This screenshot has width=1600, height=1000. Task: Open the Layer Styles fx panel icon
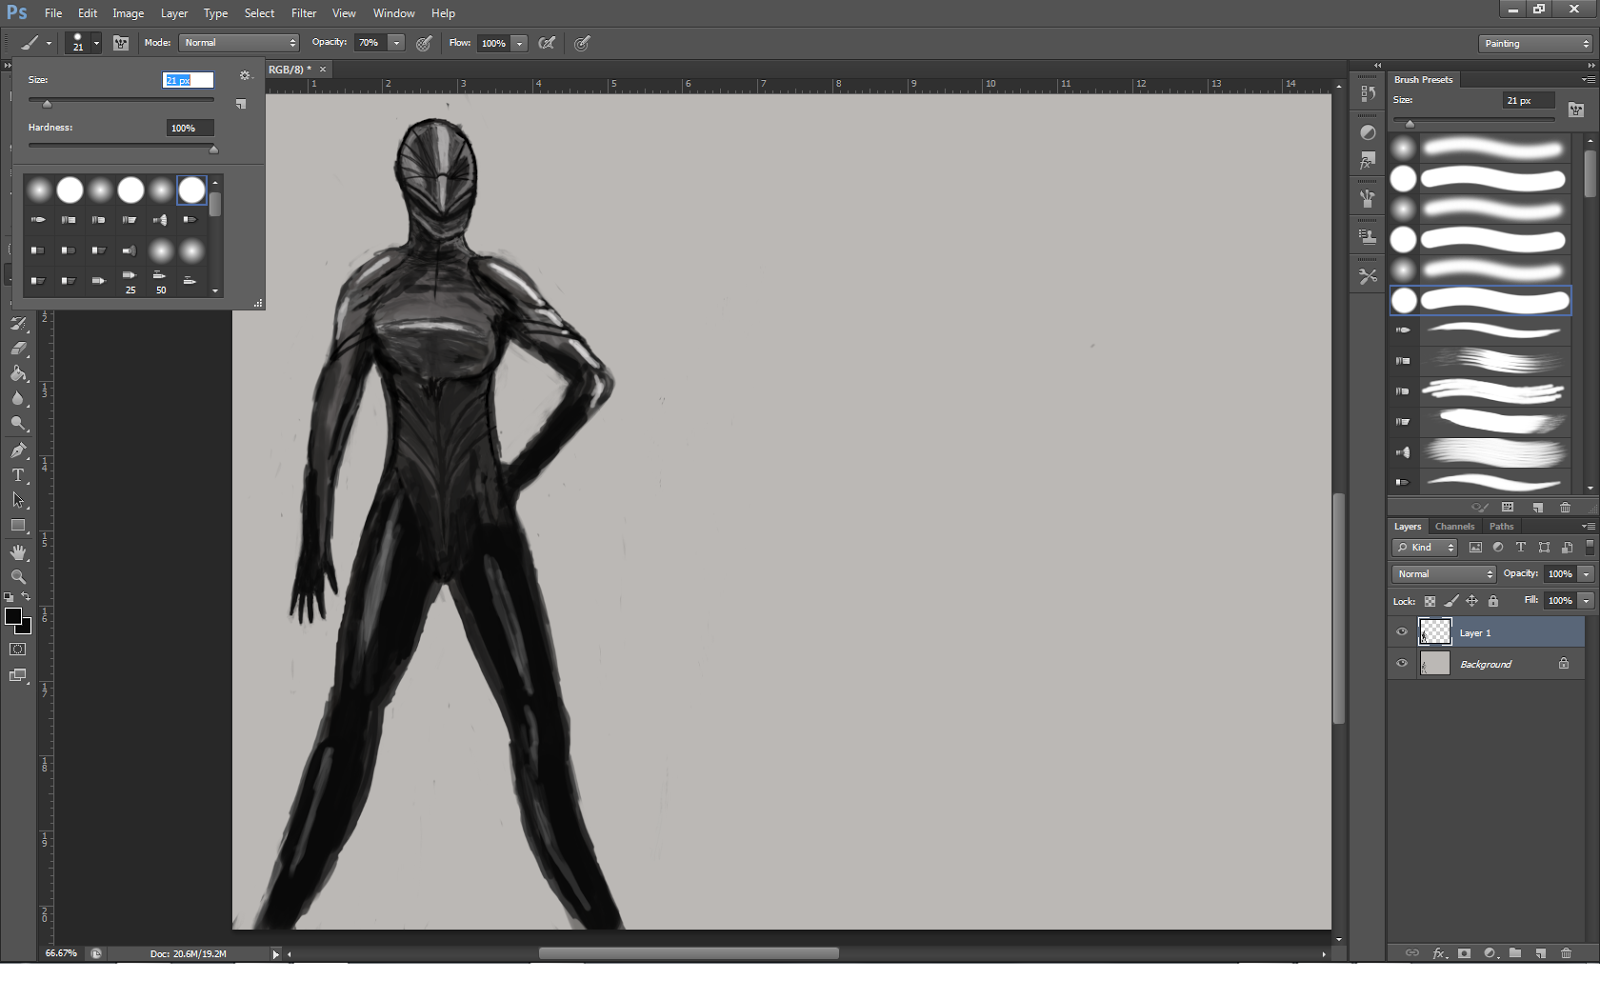point(1368,157)
